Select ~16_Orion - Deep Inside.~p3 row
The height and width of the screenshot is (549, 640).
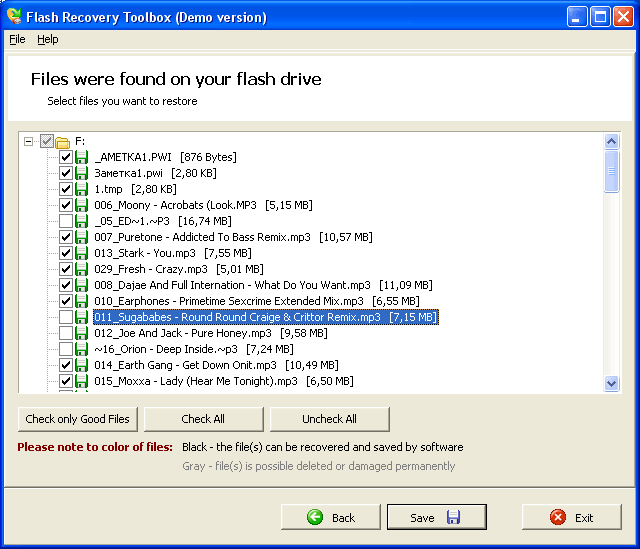[194, 349]
